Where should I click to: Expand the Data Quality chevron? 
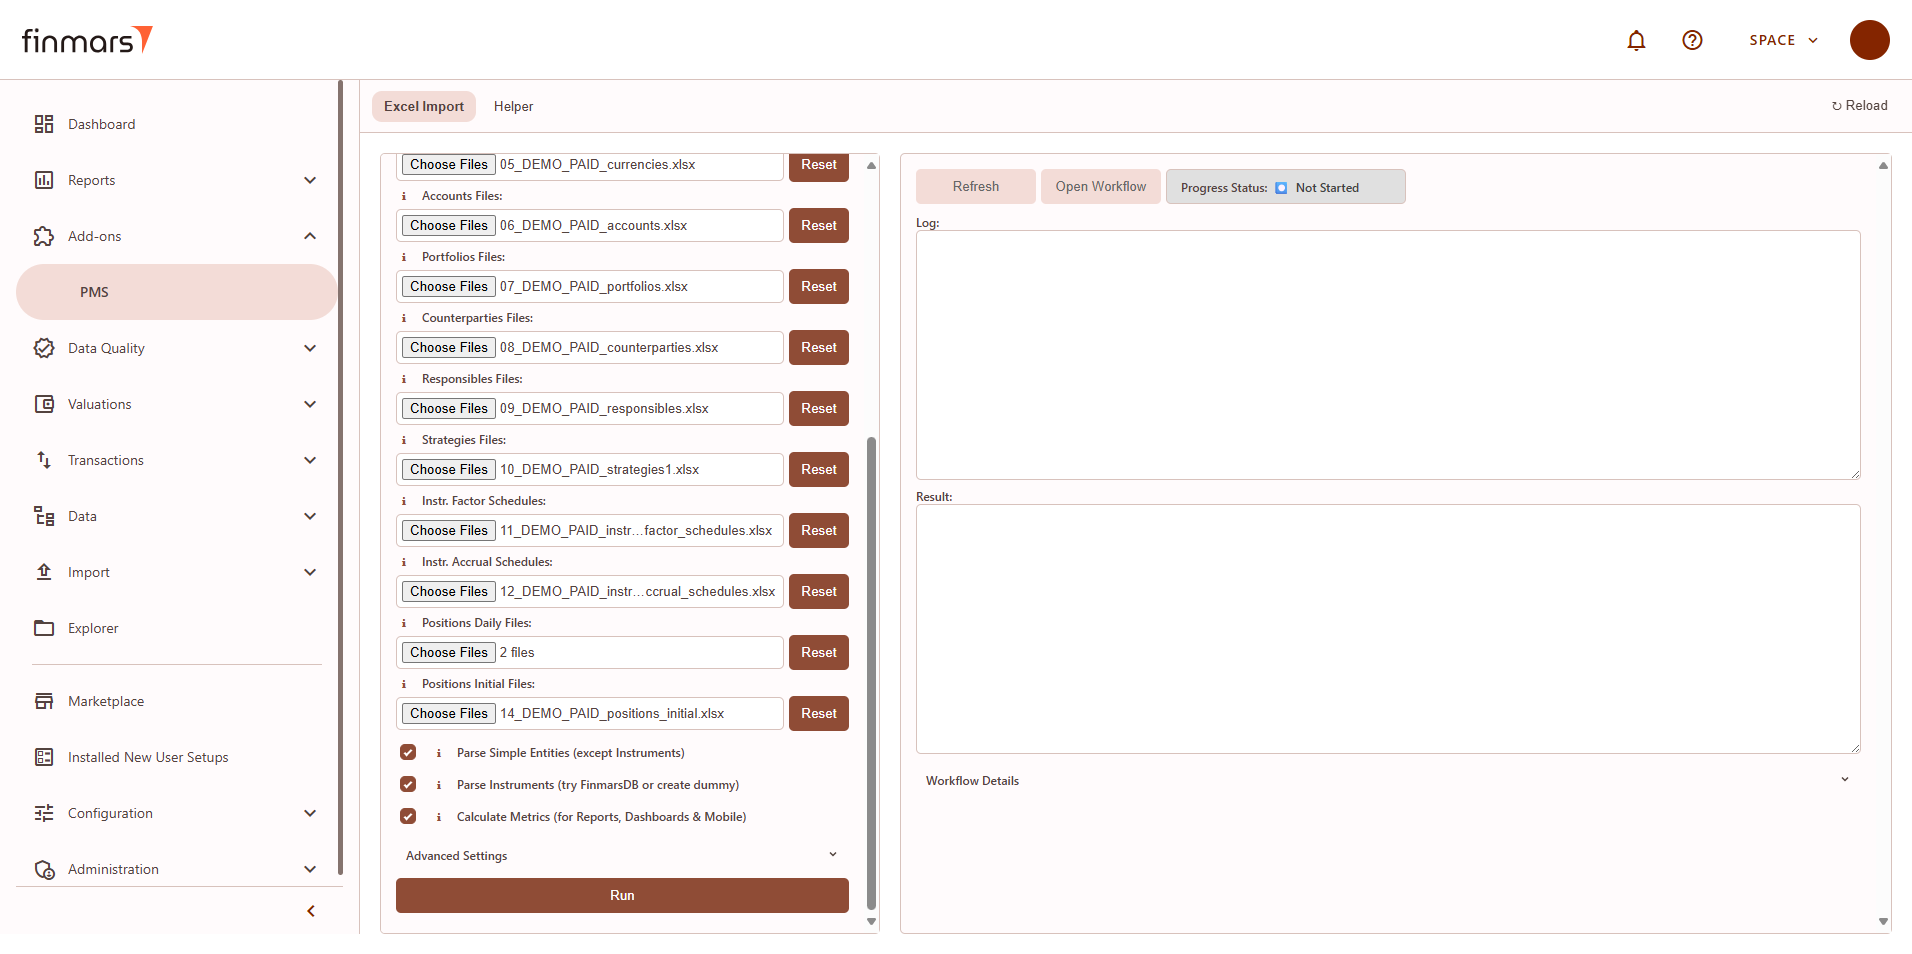310,348
